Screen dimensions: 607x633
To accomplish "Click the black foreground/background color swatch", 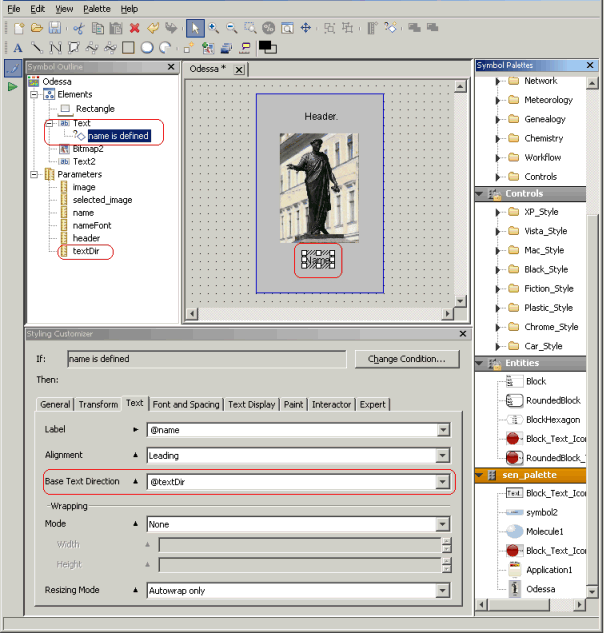I will coord(267,47).
